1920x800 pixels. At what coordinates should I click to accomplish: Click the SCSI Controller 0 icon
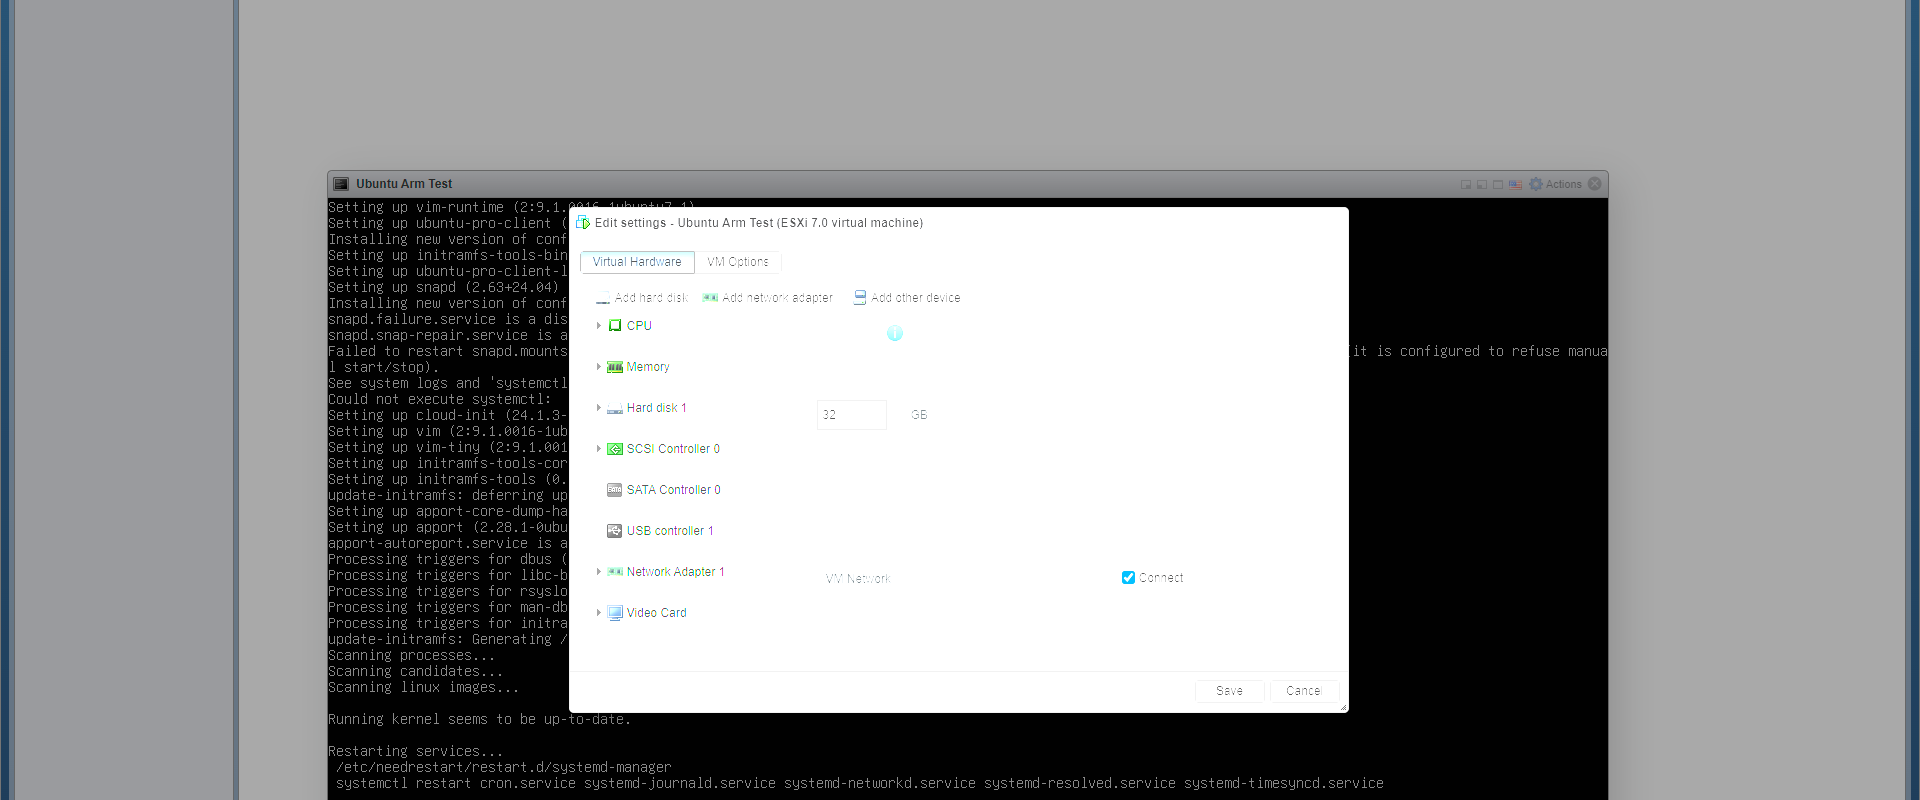click(615, 449)
